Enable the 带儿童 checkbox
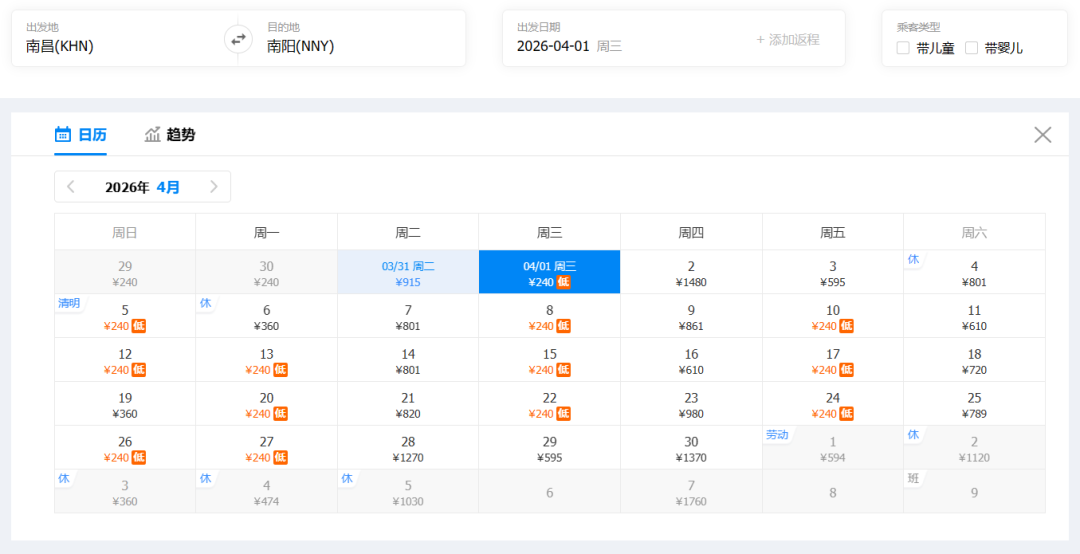The image size is (1080, 554). pos(903,48)
